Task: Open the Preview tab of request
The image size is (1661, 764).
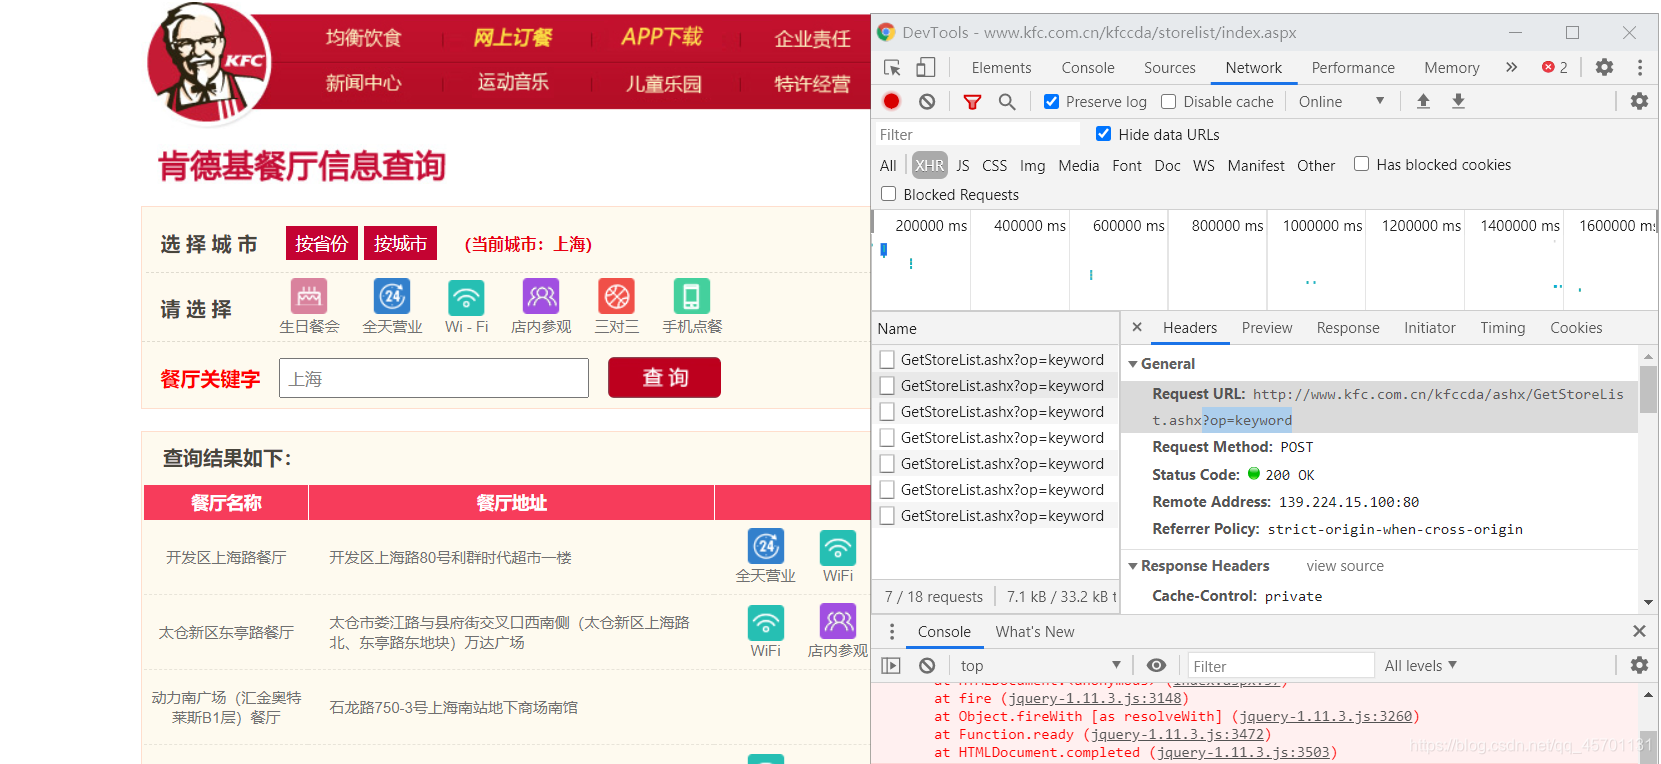Action: 1267,327
